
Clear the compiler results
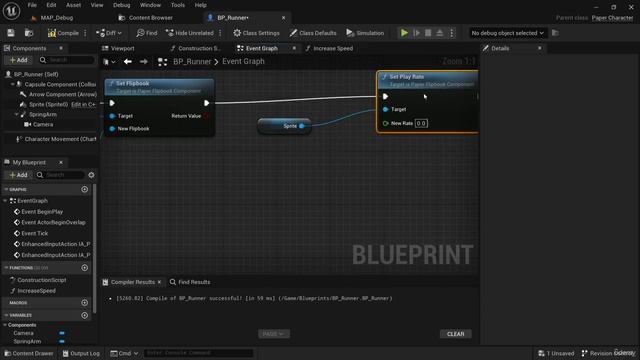pyautogui.click(x=456, y=334)
